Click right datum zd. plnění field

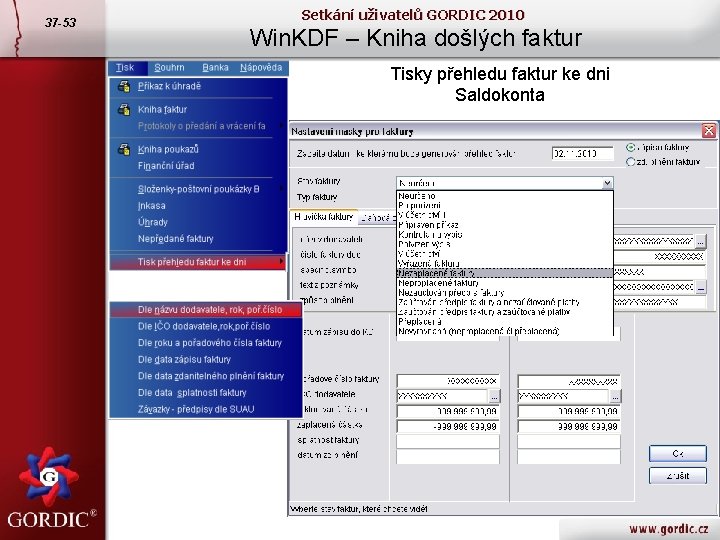569,456
